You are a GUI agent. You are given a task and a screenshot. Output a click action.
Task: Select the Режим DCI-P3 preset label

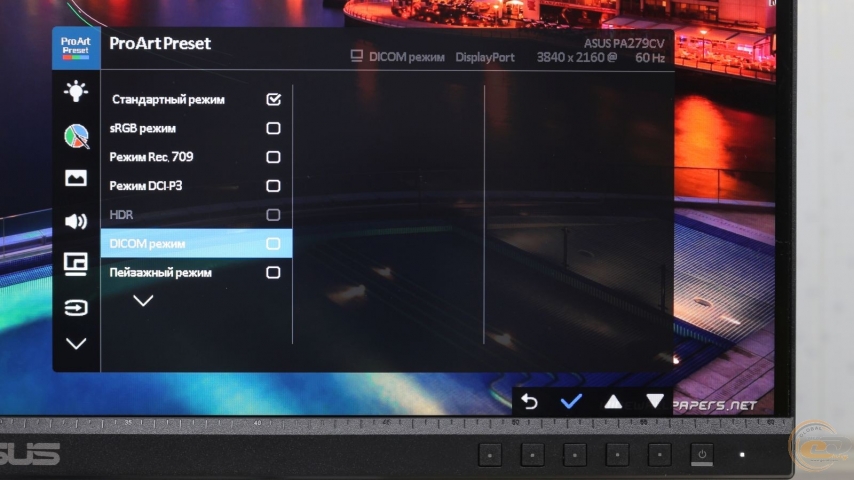146,186
